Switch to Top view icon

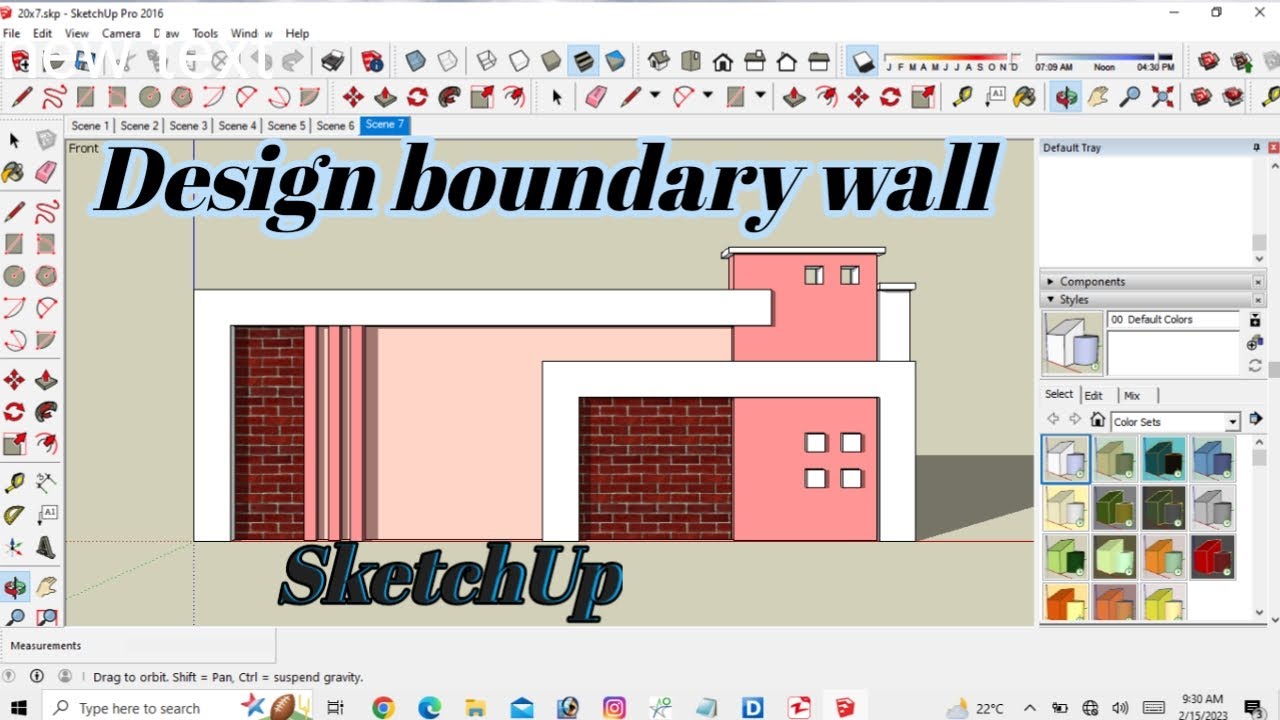691,61
